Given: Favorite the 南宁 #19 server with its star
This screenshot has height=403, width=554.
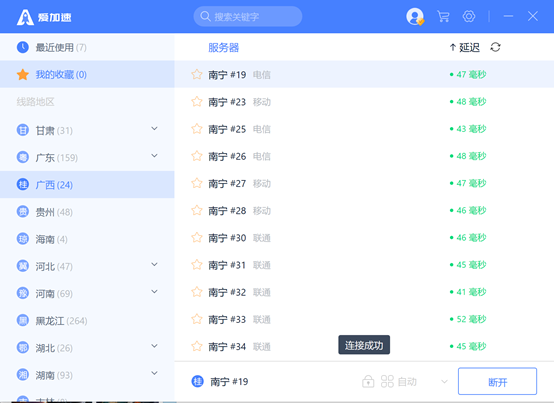Looking at the screenshot, I should 197,75.
